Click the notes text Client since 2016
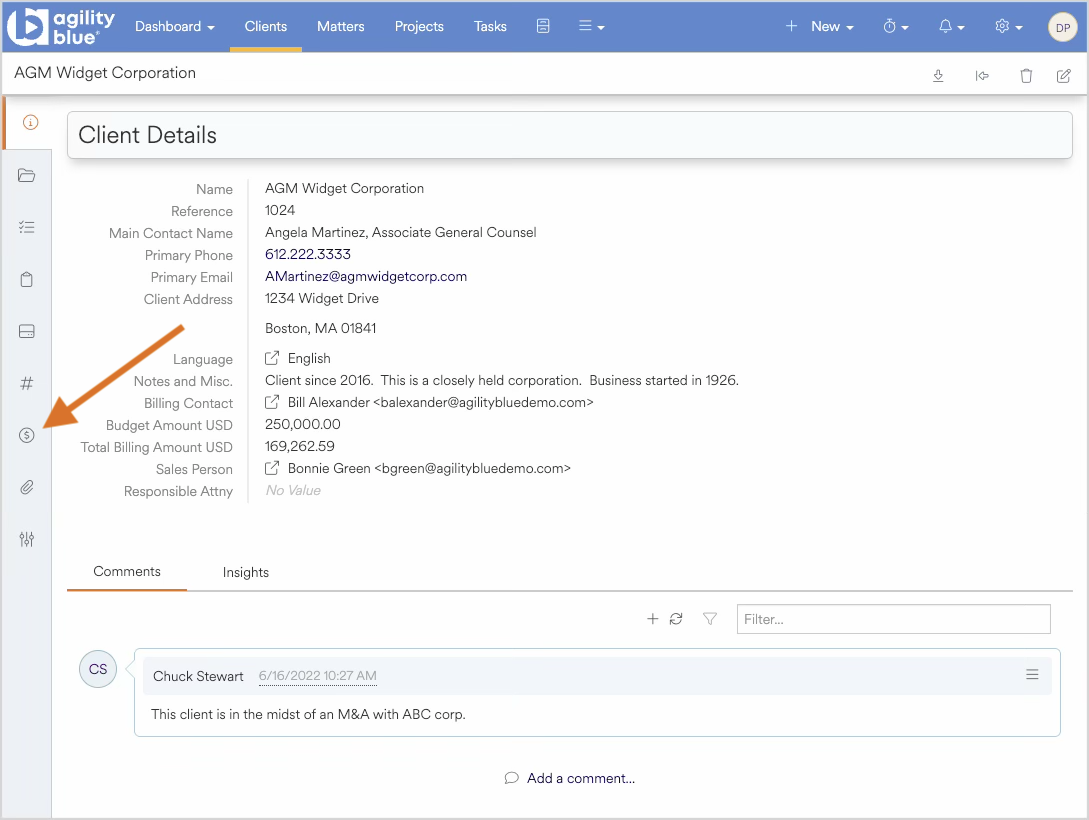The width and height of the screenshot is (1089, 820). click(x=501, y=380)
